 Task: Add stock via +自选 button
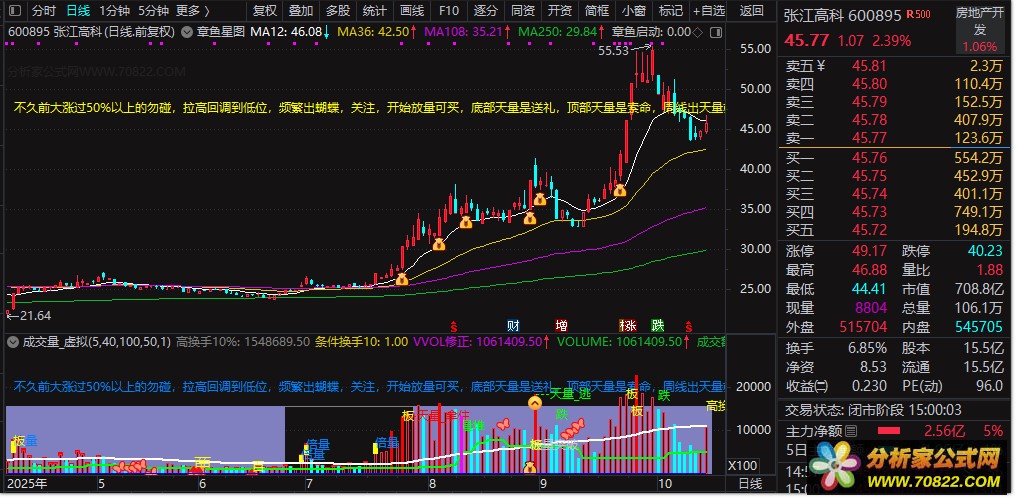click(708, 11)
